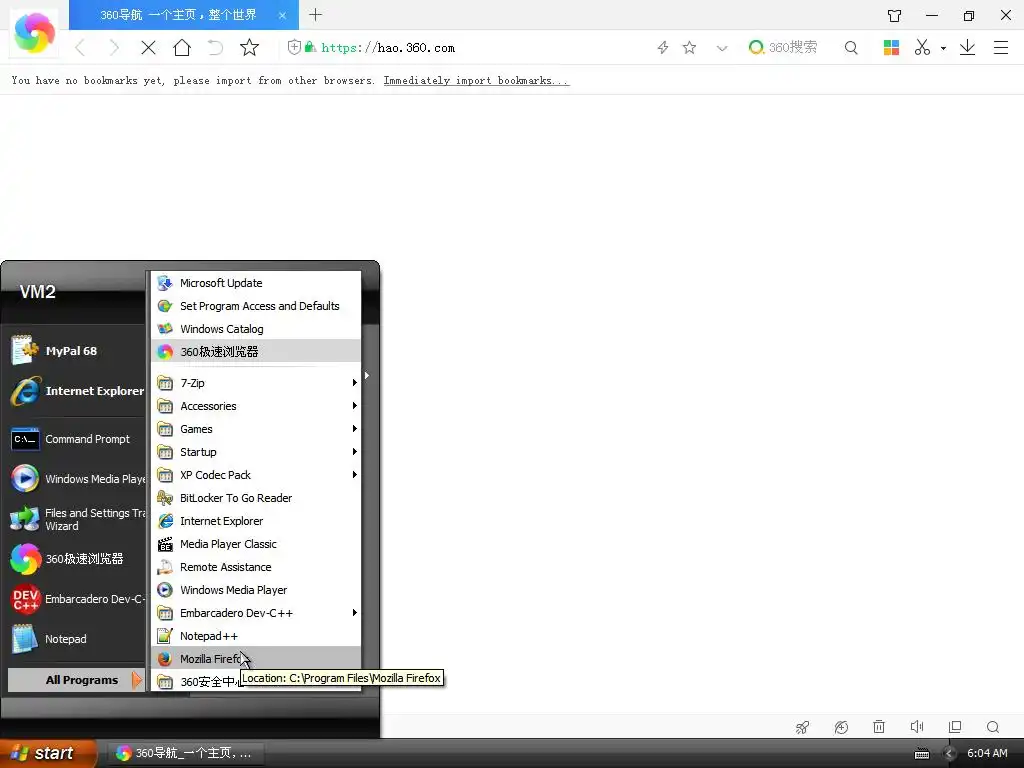Open Command Prompt from start menu
The height and width of the screenshot is (768, 1024).
point(76,439)
